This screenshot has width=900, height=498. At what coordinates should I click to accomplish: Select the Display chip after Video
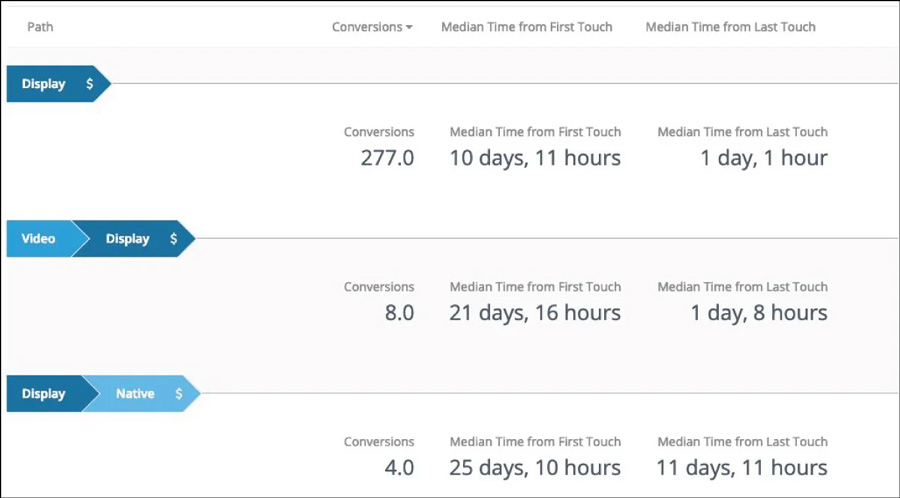(127, 239)
